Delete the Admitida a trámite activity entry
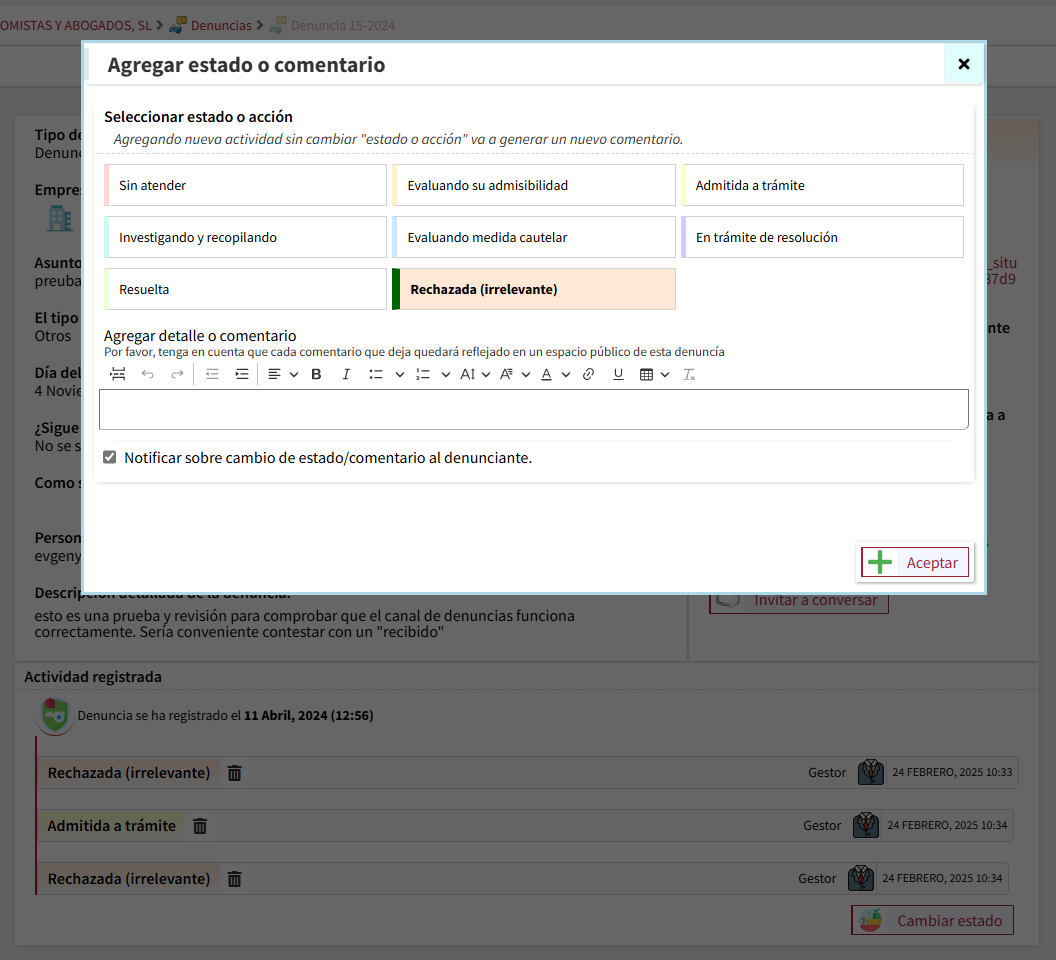 tap(200, 826)
